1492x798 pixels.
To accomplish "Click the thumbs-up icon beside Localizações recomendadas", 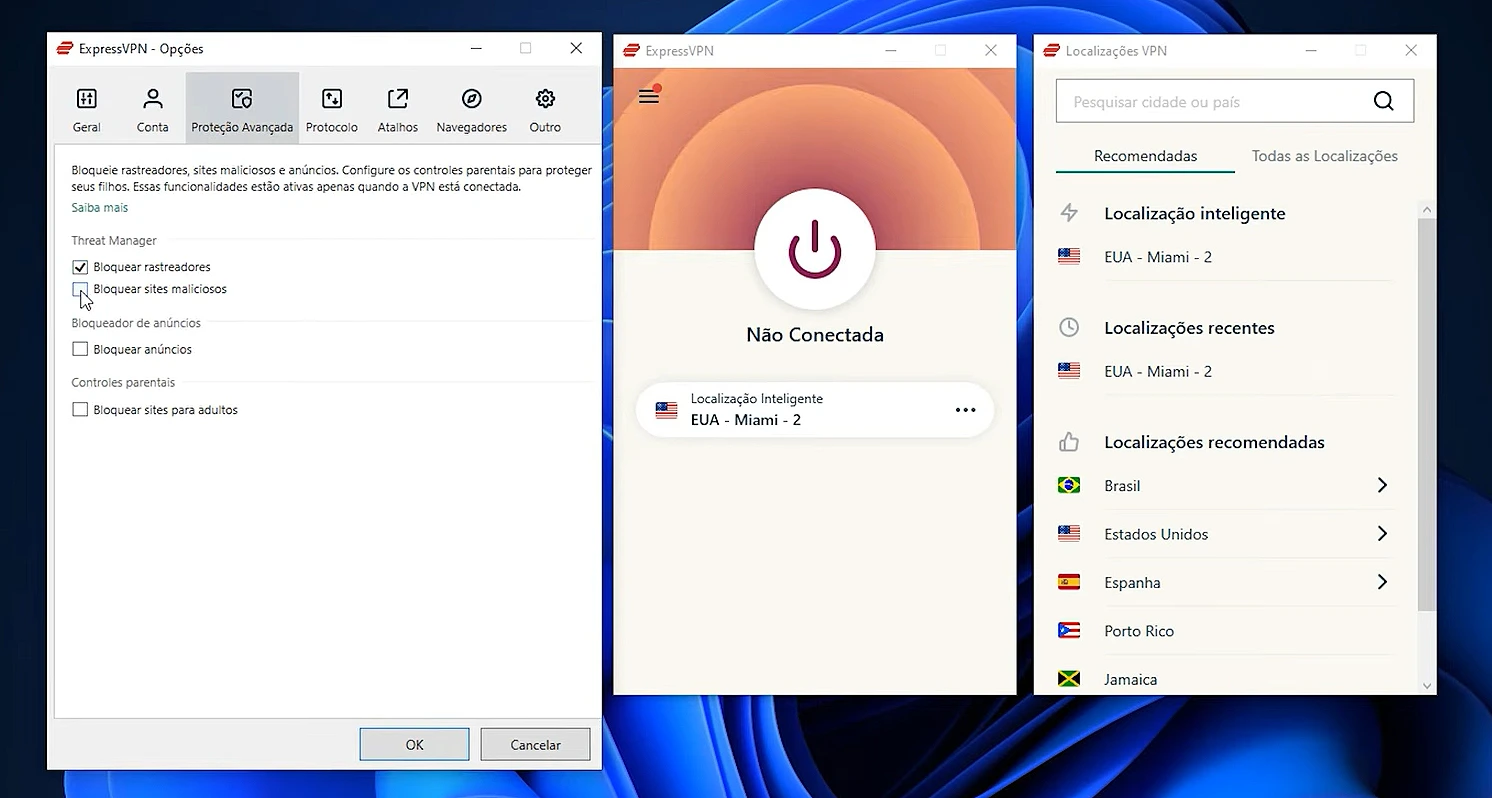I will pyautogui.click(x=1069, y=442).
